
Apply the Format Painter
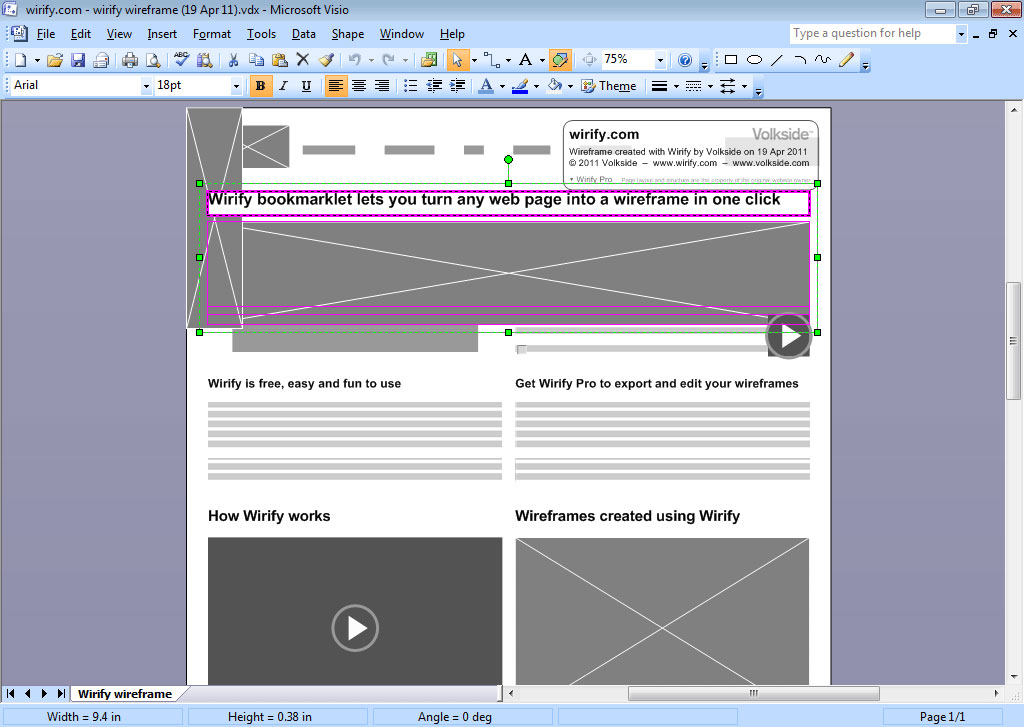[x=326, y=60]
